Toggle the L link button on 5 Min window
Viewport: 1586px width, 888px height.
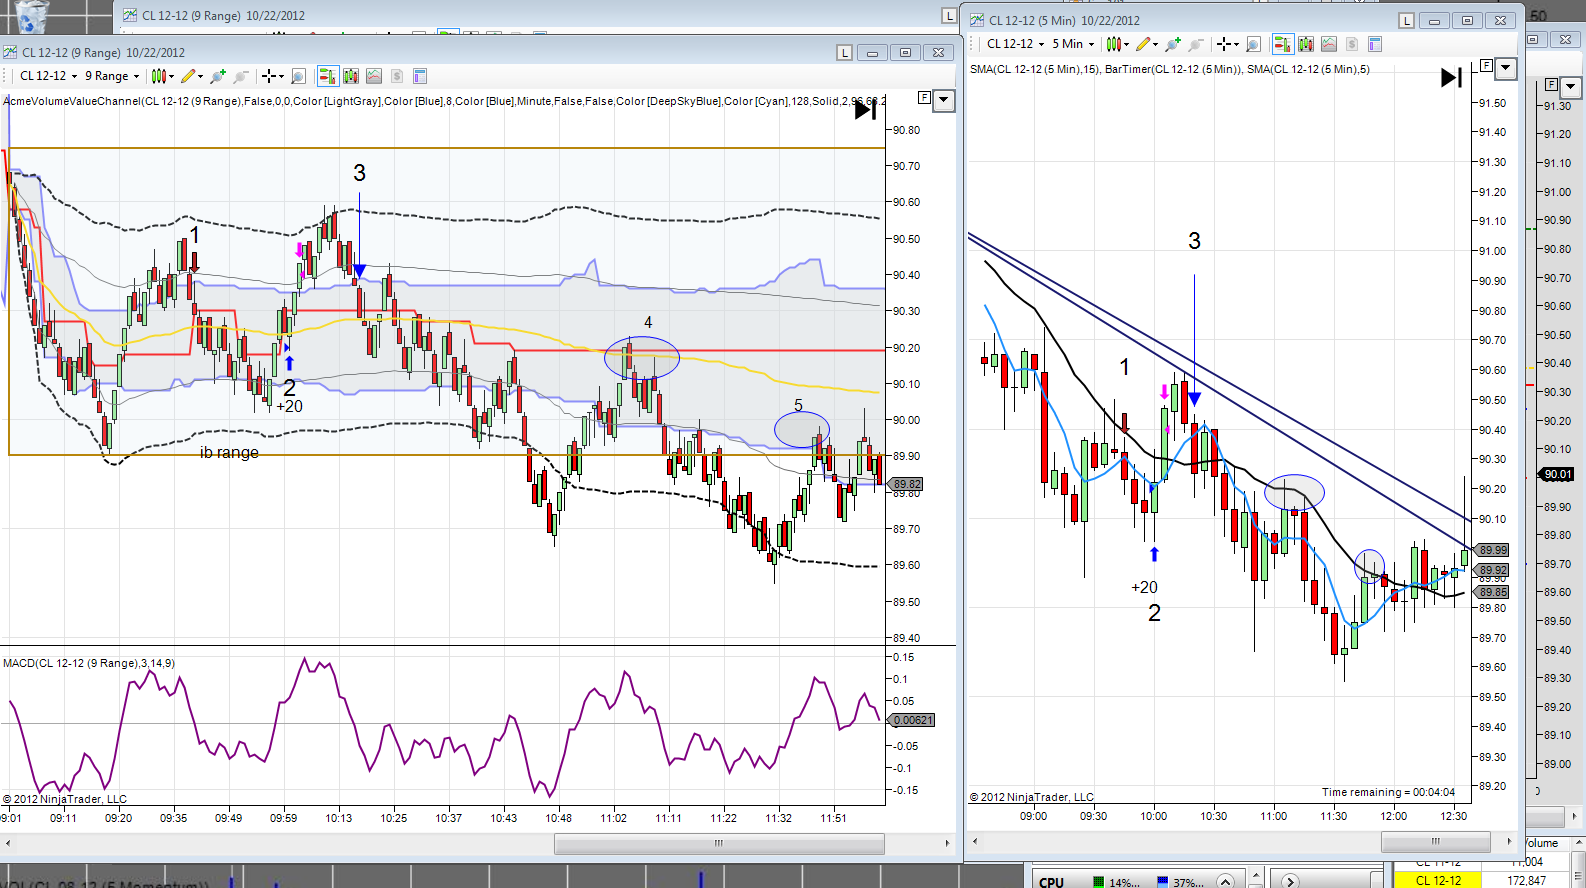(x=1406, y=20)
